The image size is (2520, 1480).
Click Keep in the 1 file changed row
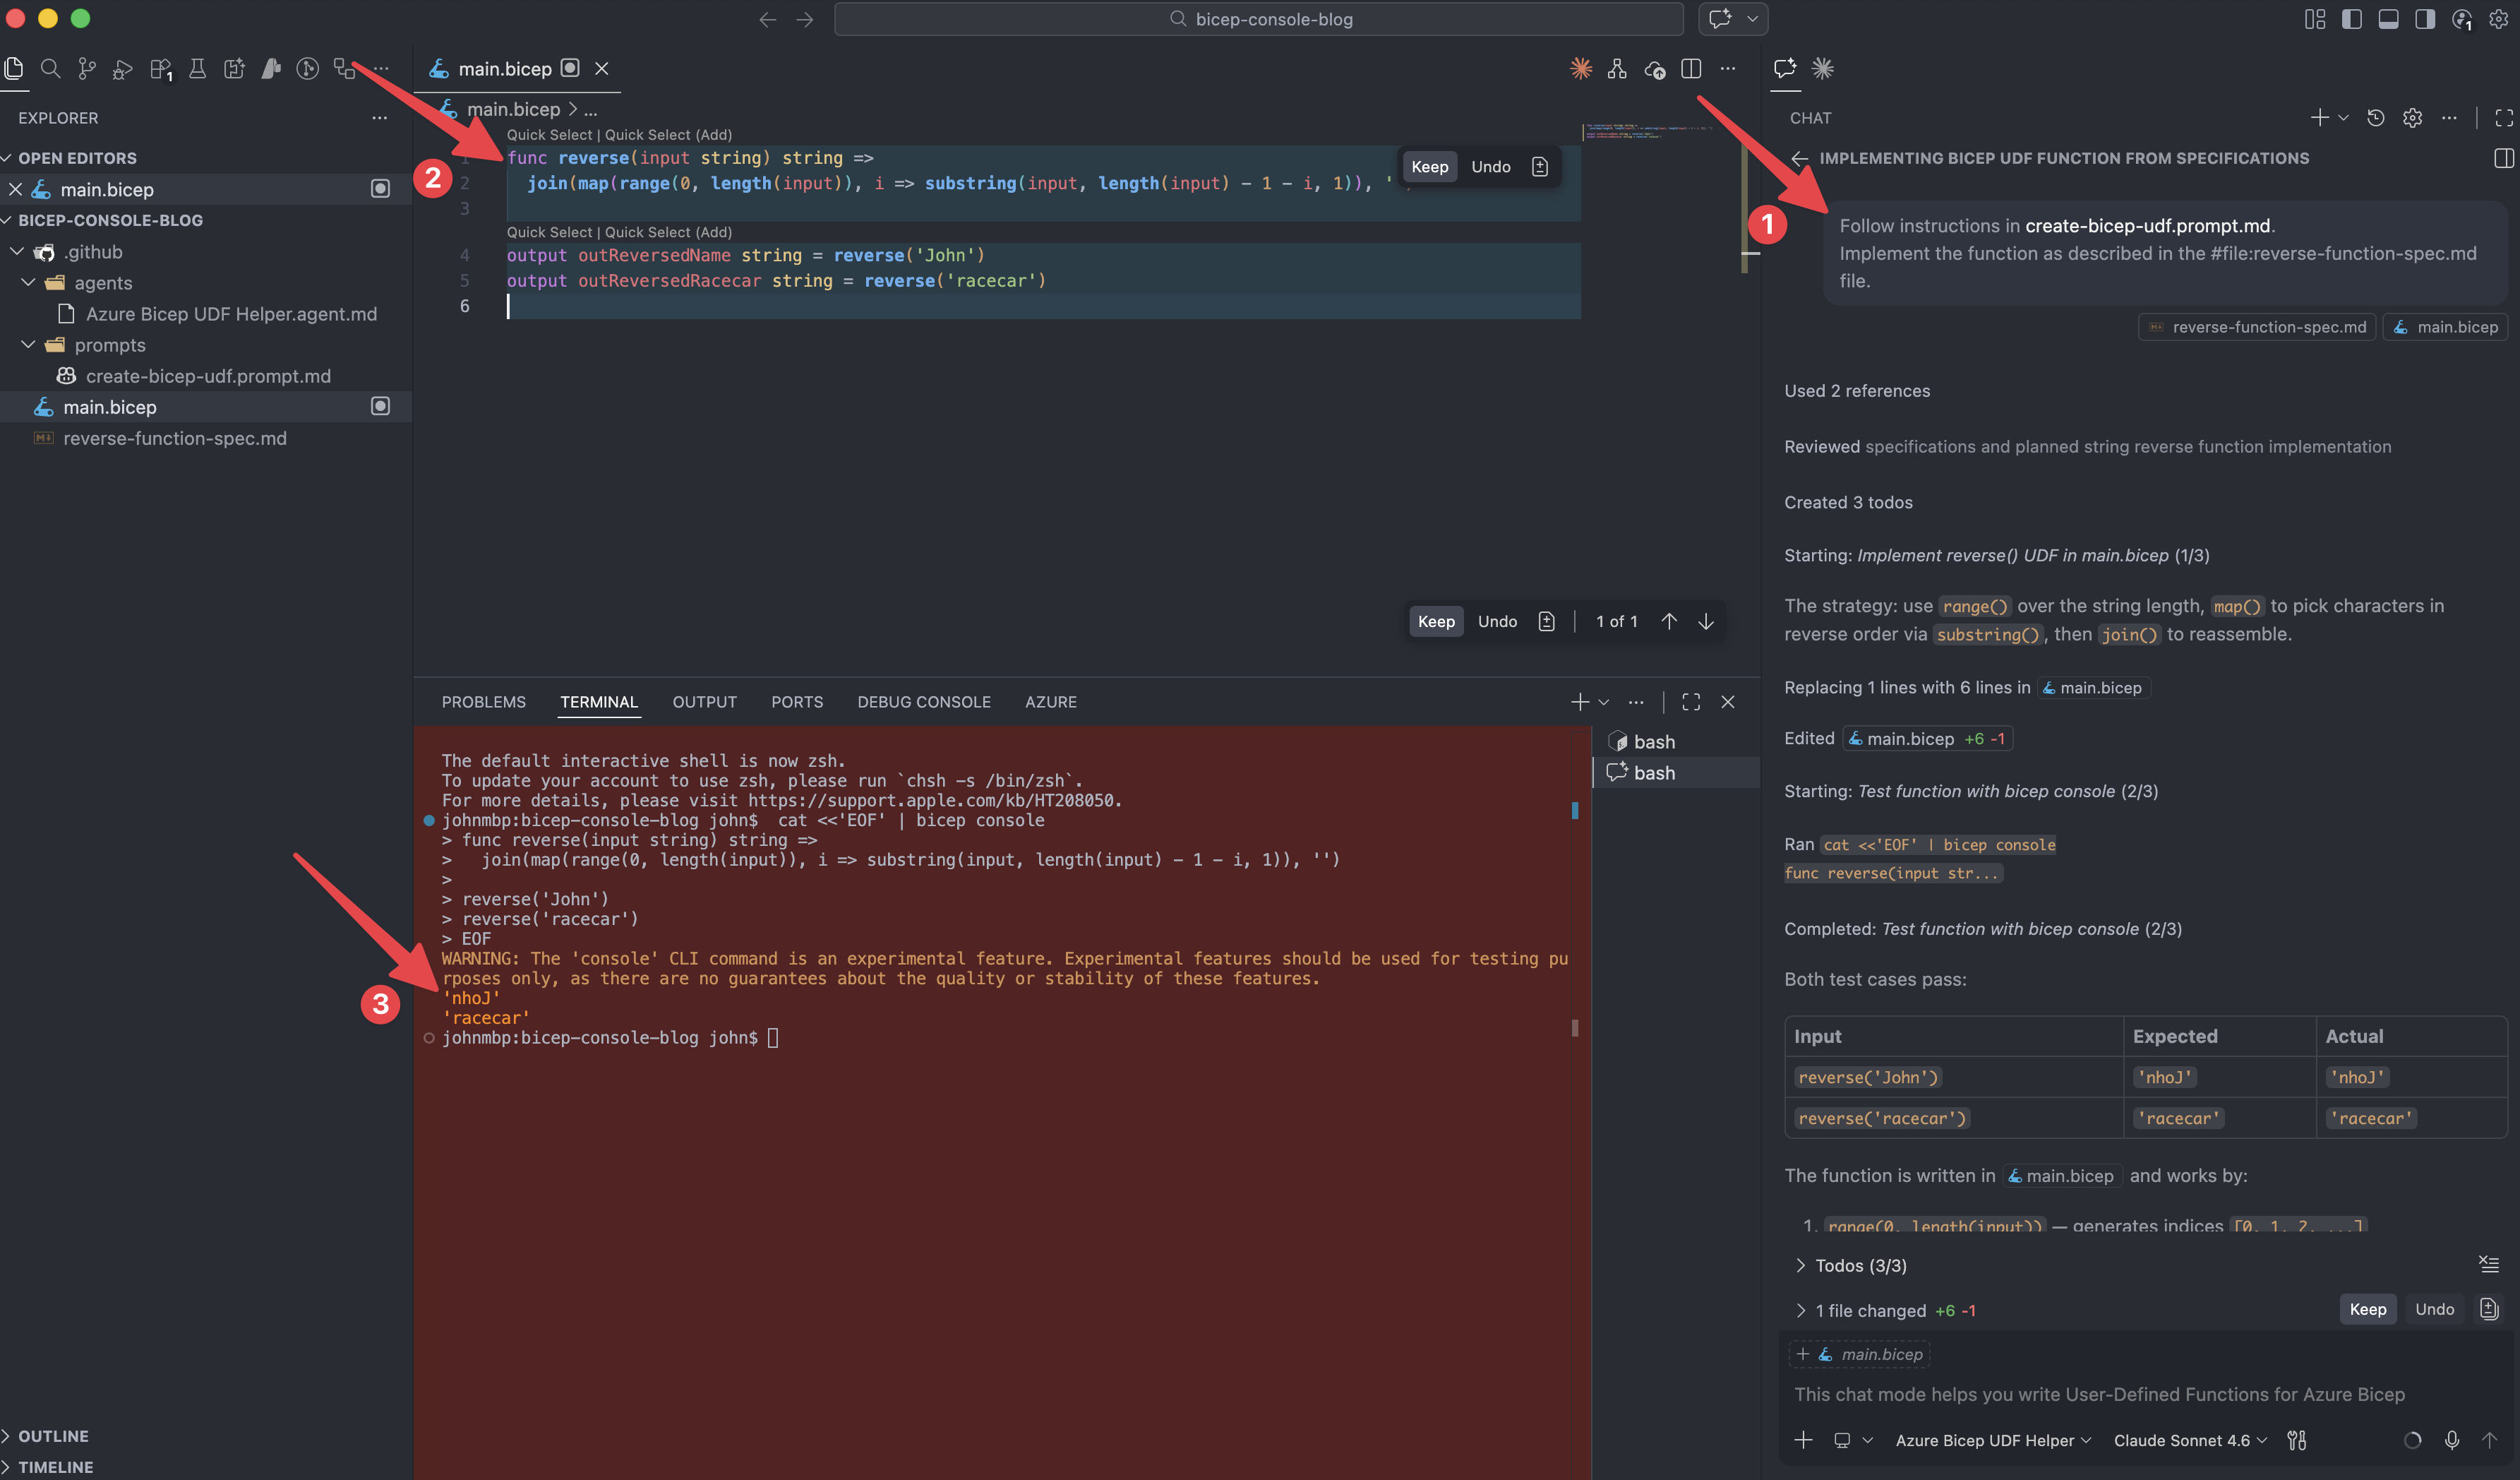pos(2367,1309)
